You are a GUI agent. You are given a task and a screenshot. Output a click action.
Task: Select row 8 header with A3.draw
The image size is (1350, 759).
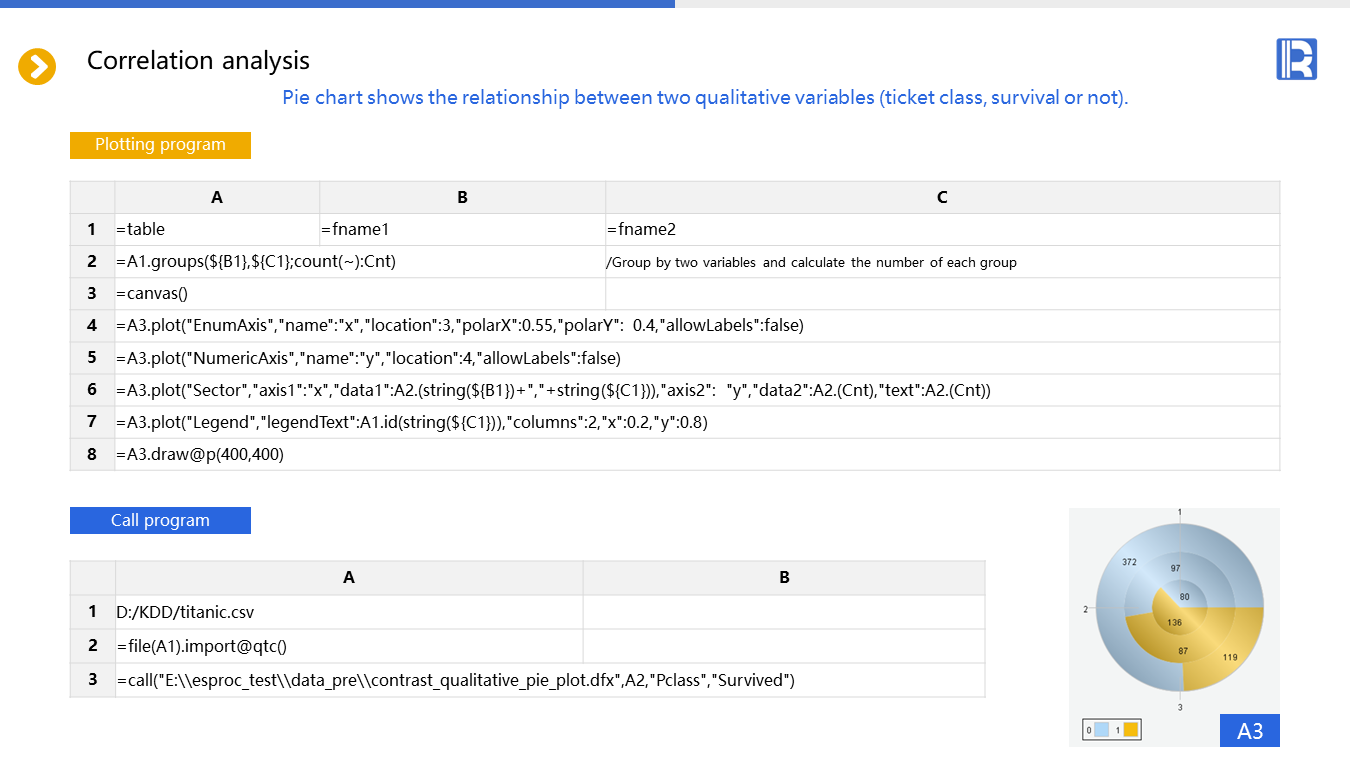pos(92,454)
